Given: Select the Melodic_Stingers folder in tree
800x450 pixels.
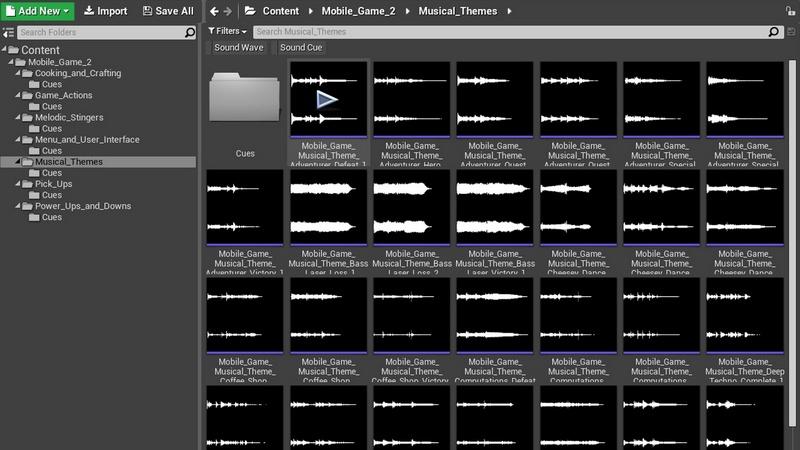Looking at the screenshot, I should [68, 117].
